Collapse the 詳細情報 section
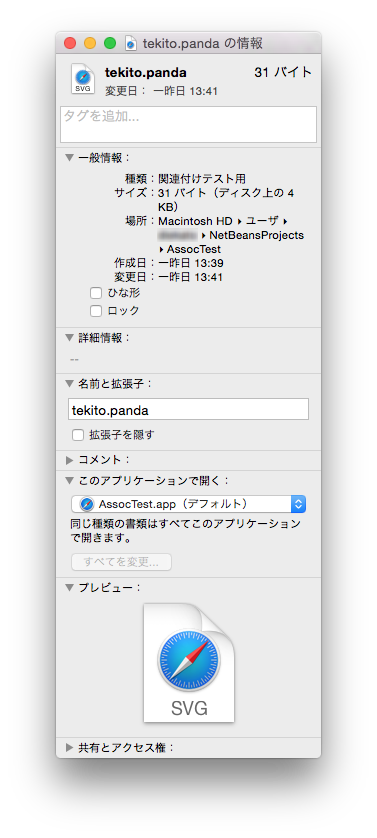 pos(69,338)
